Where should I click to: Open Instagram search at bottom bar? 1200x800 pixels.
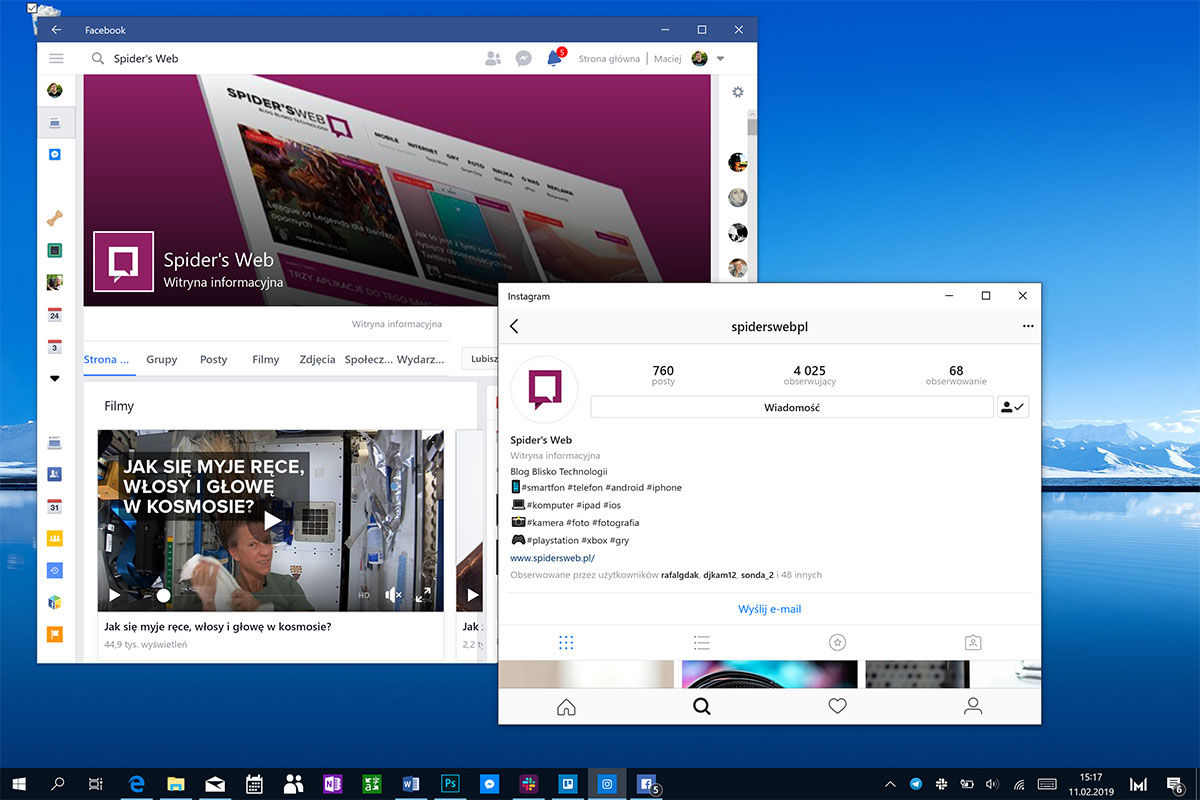point(702,706)
